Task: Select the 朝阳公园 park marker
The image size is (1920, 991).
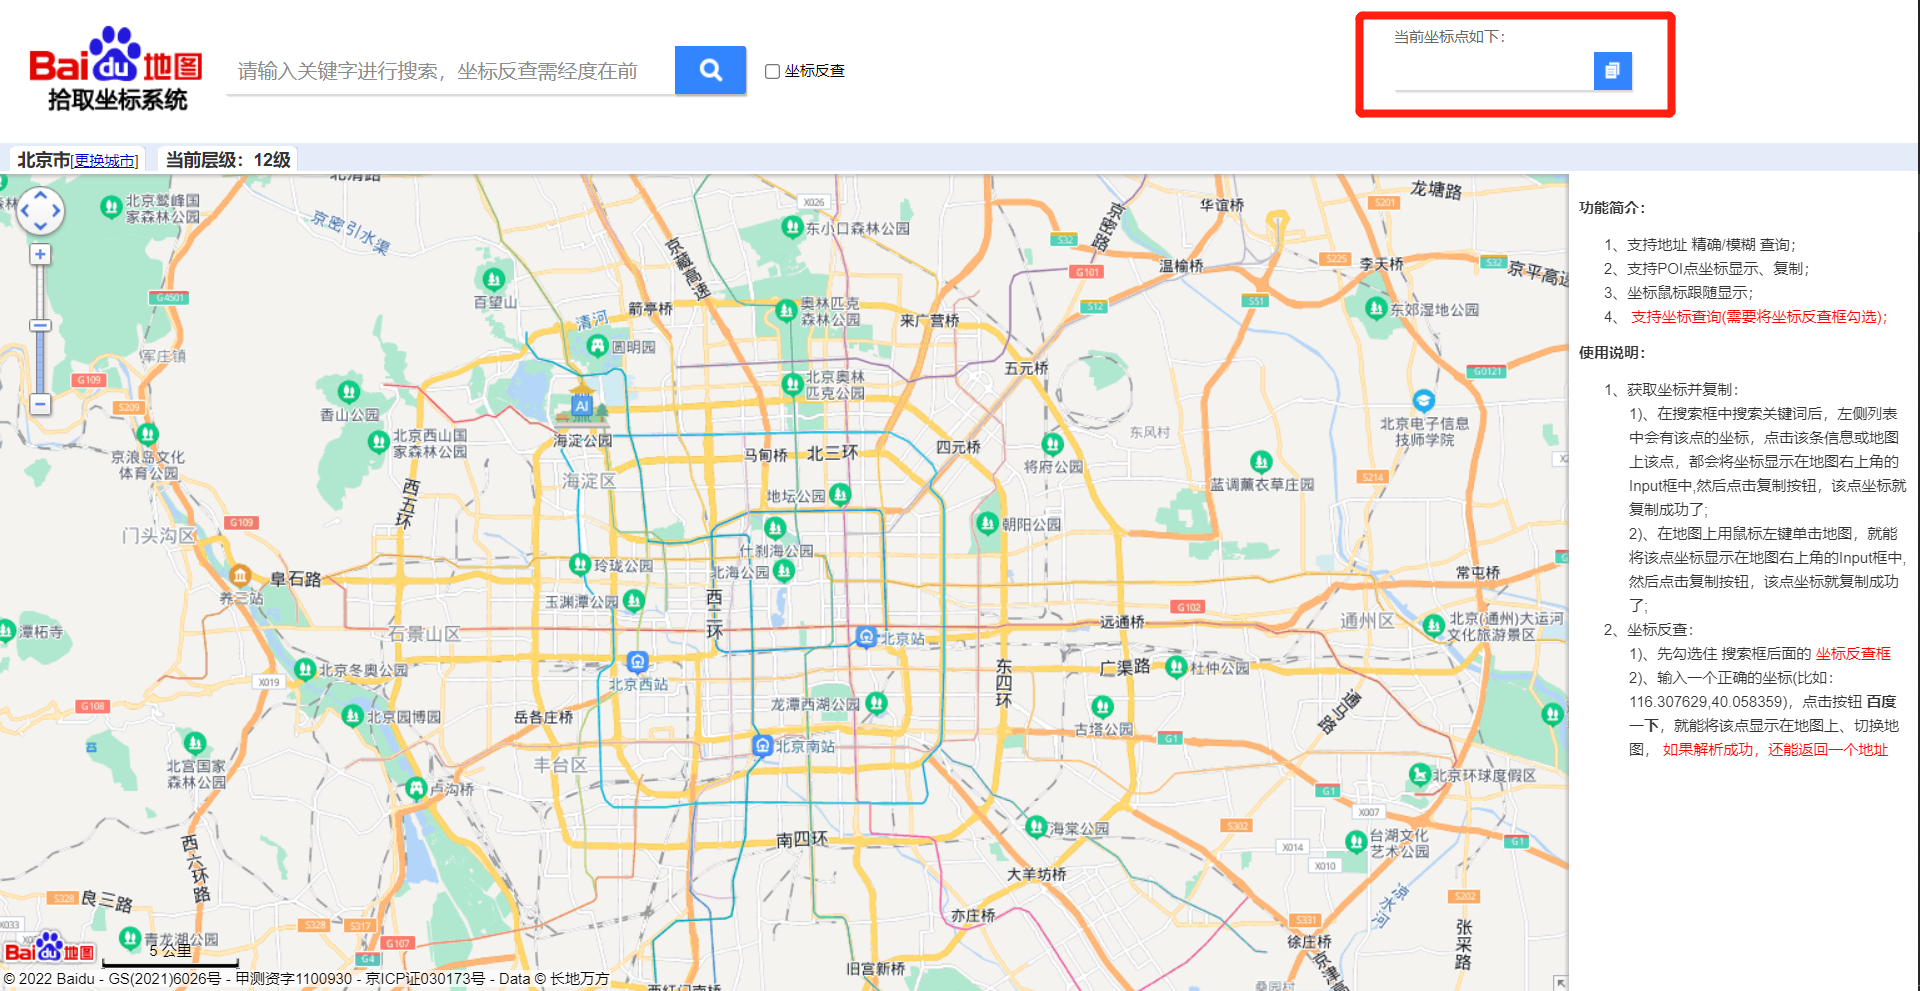Action: [987, 523]
